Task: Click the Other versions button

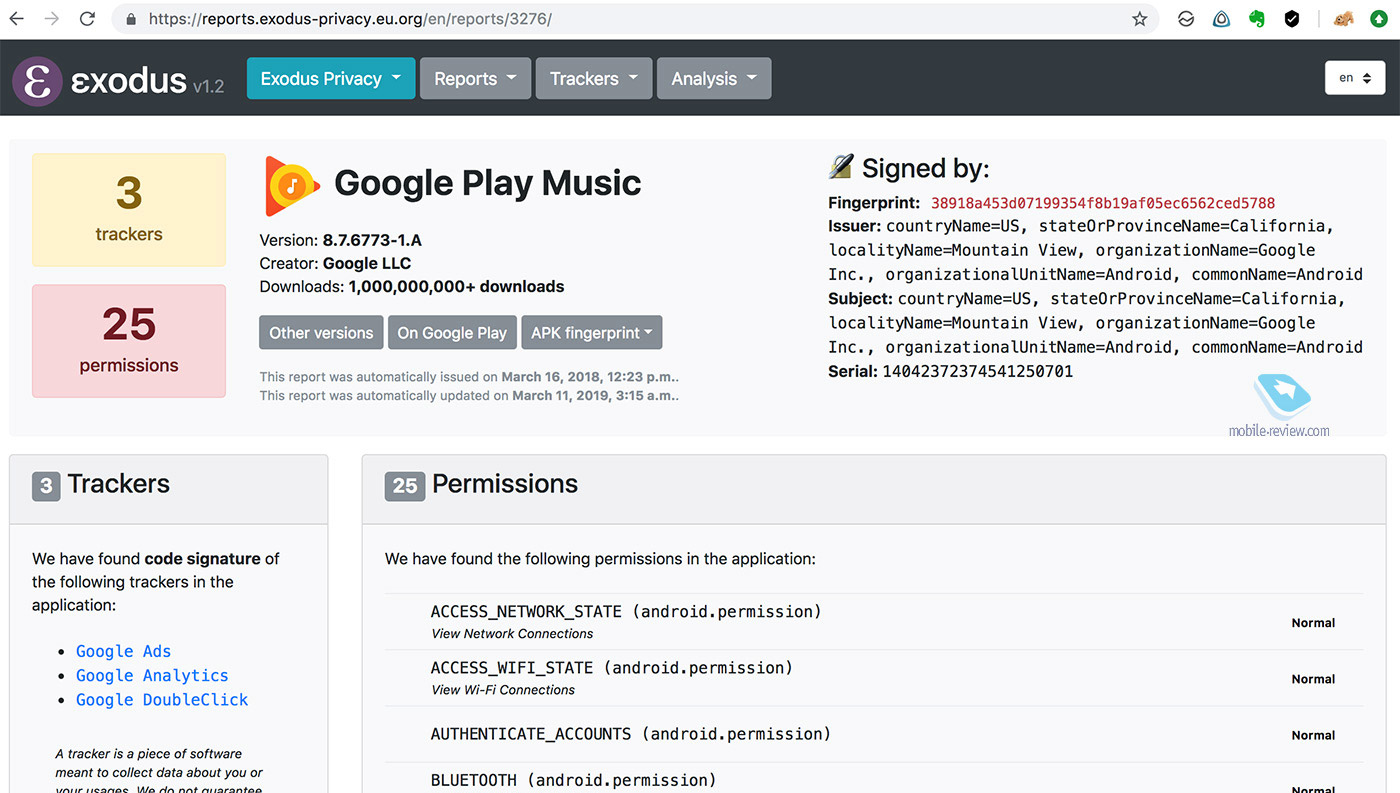Action: point(321,333)
